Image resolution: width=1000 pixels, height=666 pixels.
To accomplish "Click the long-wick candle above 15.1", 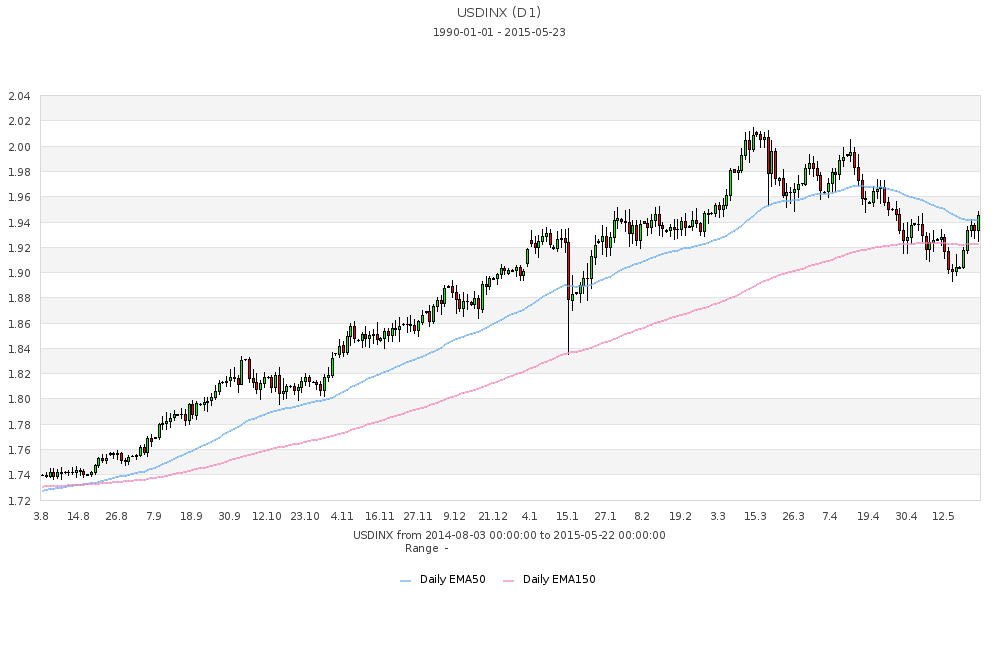I will tap(568, 291).
